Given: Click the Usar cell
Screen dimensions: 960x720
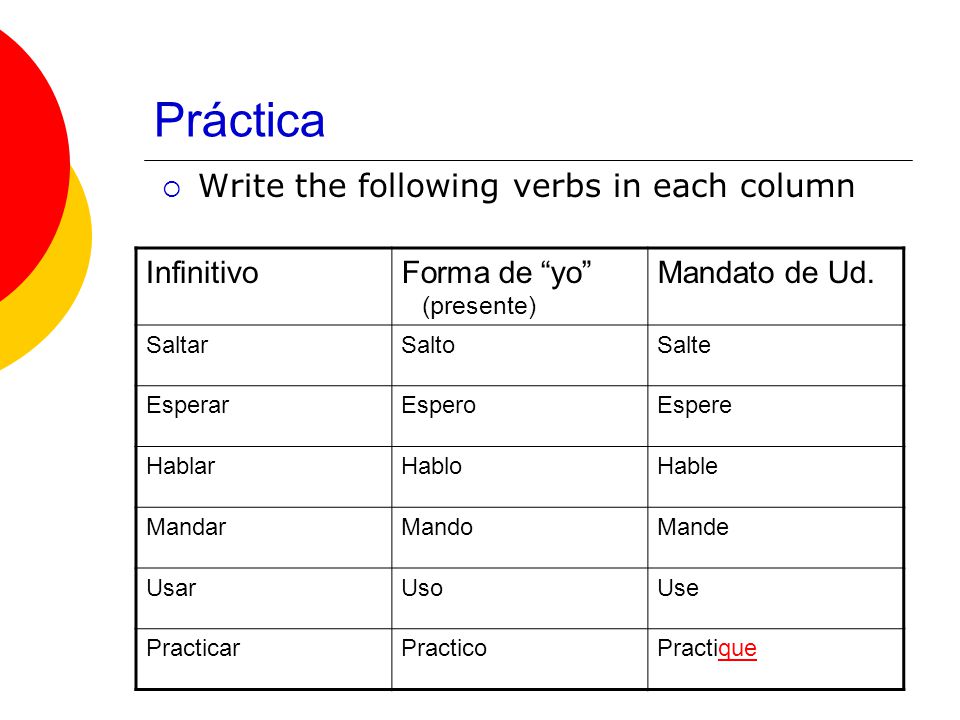Looking at the screenshot, I should 263,598.
